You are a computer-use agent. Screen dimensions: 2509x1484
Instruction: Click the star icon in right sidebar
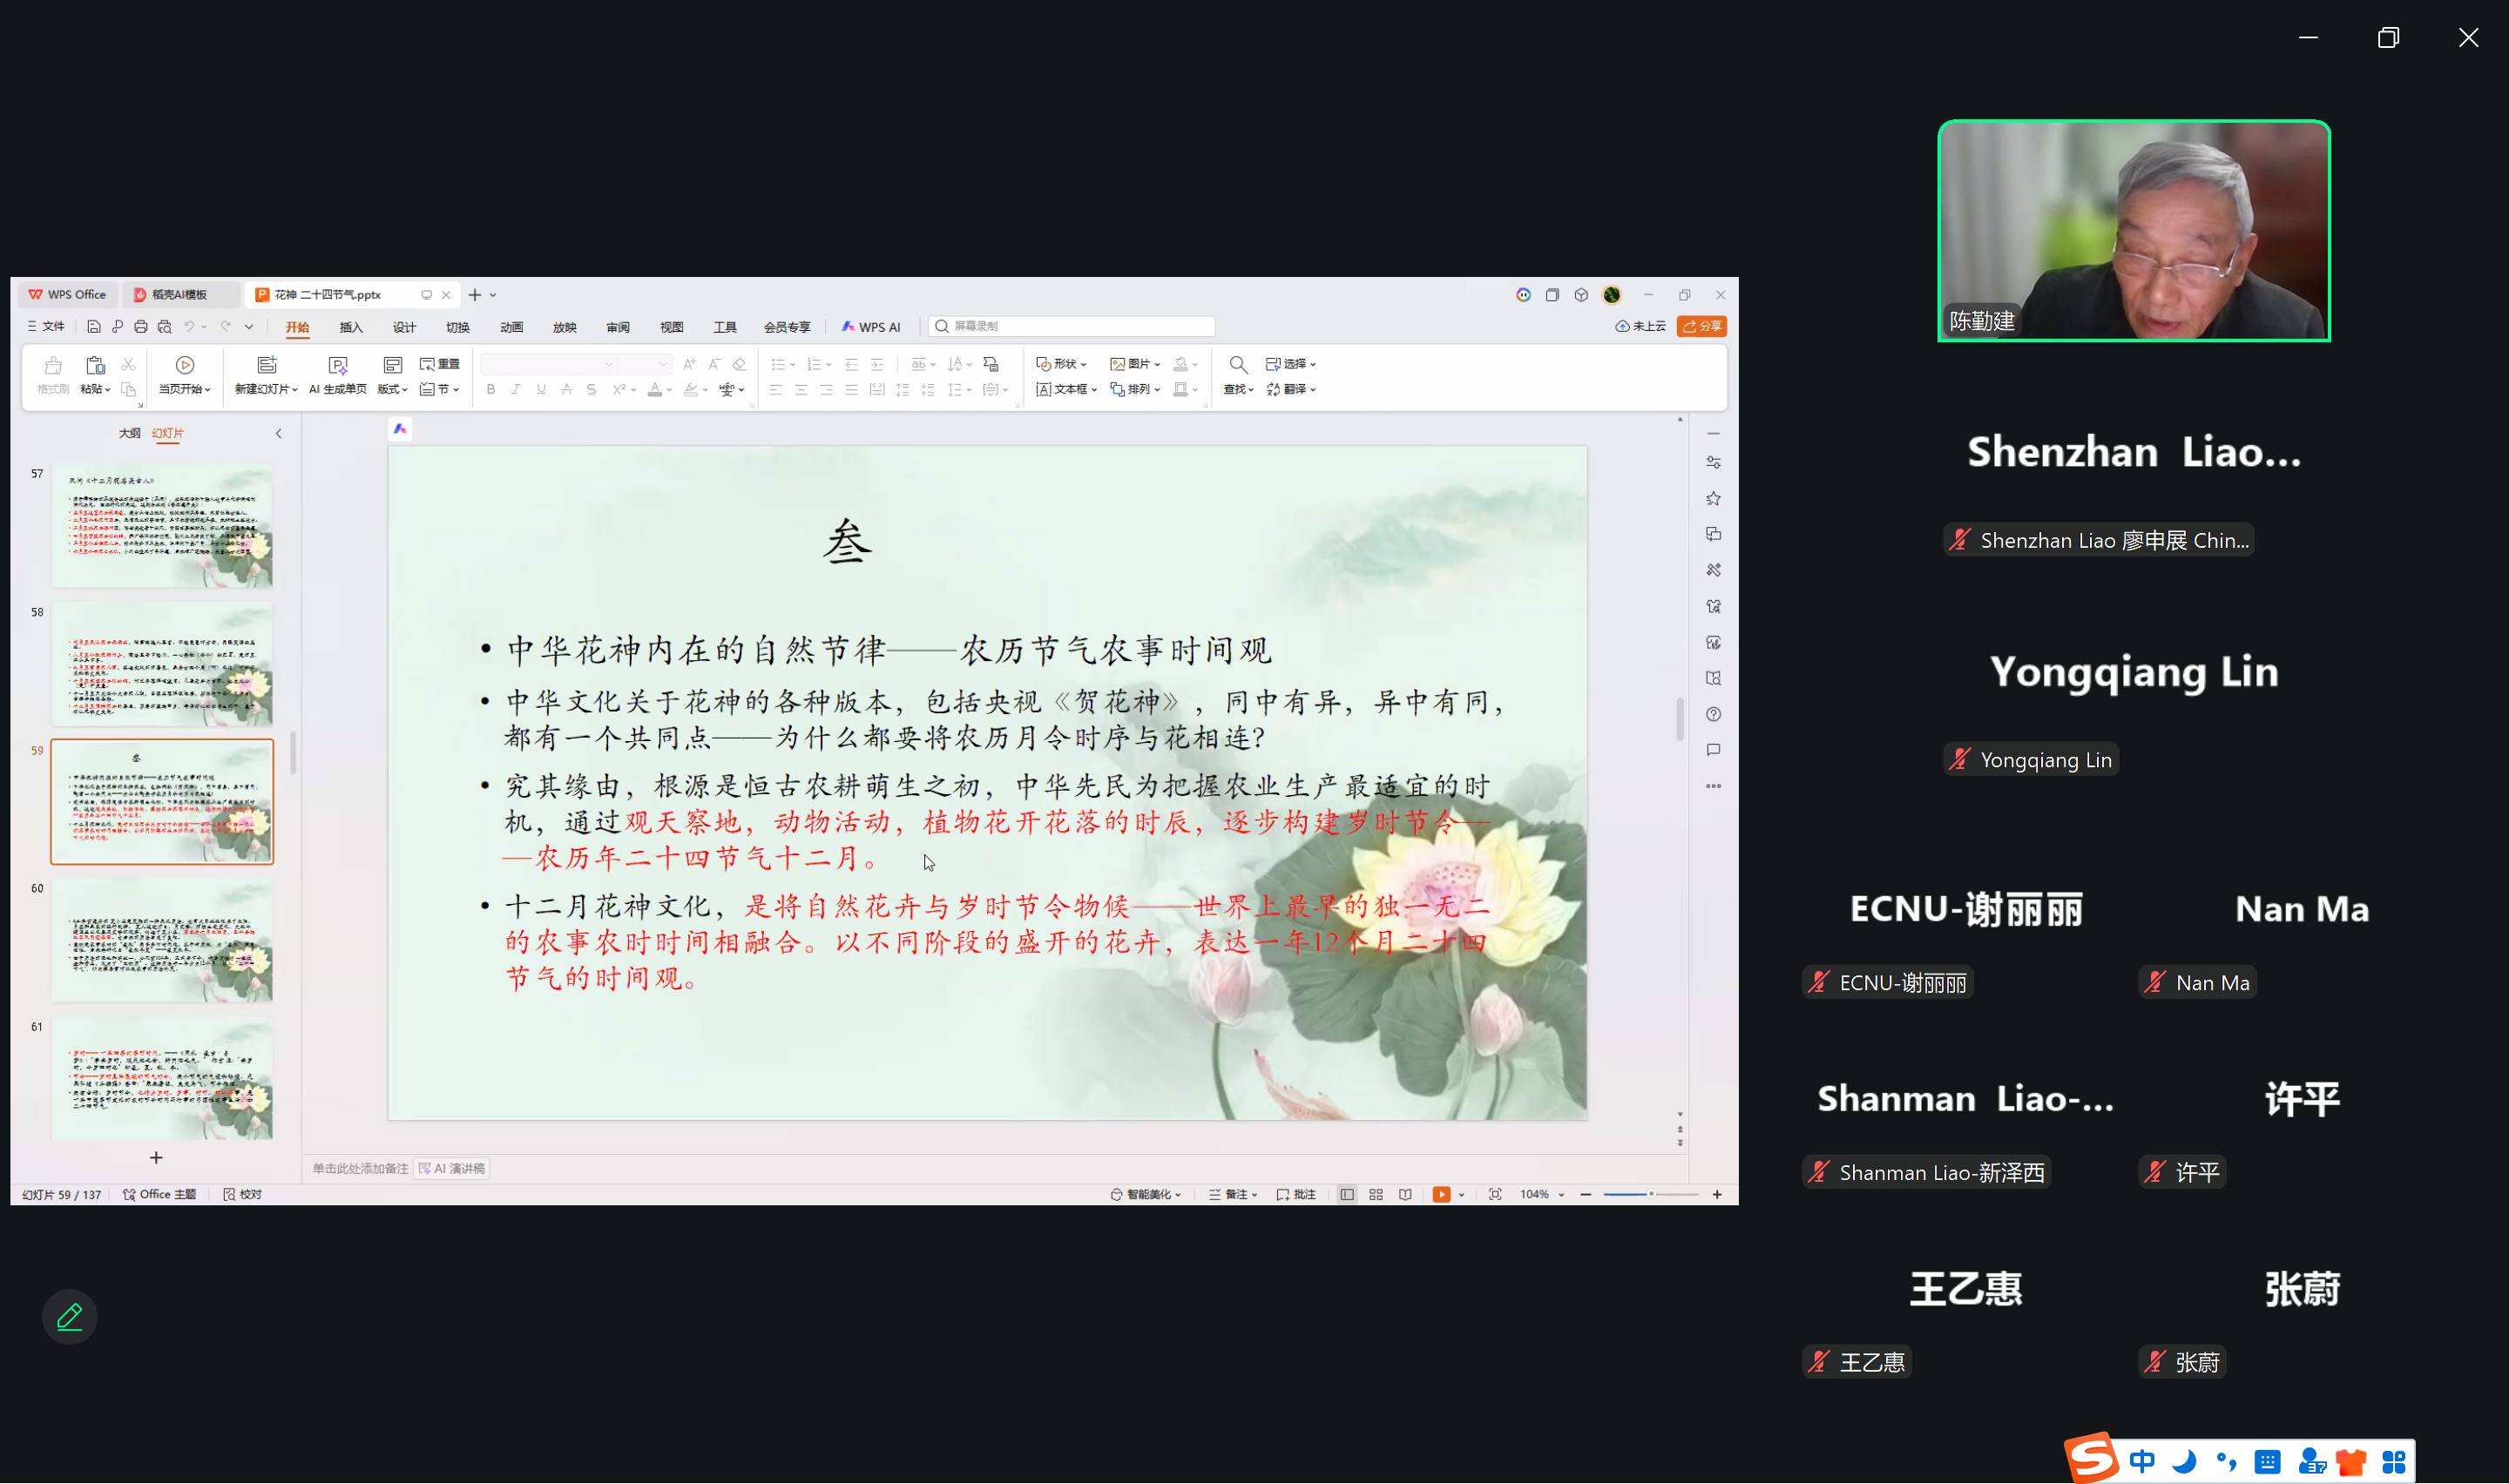1713,498
